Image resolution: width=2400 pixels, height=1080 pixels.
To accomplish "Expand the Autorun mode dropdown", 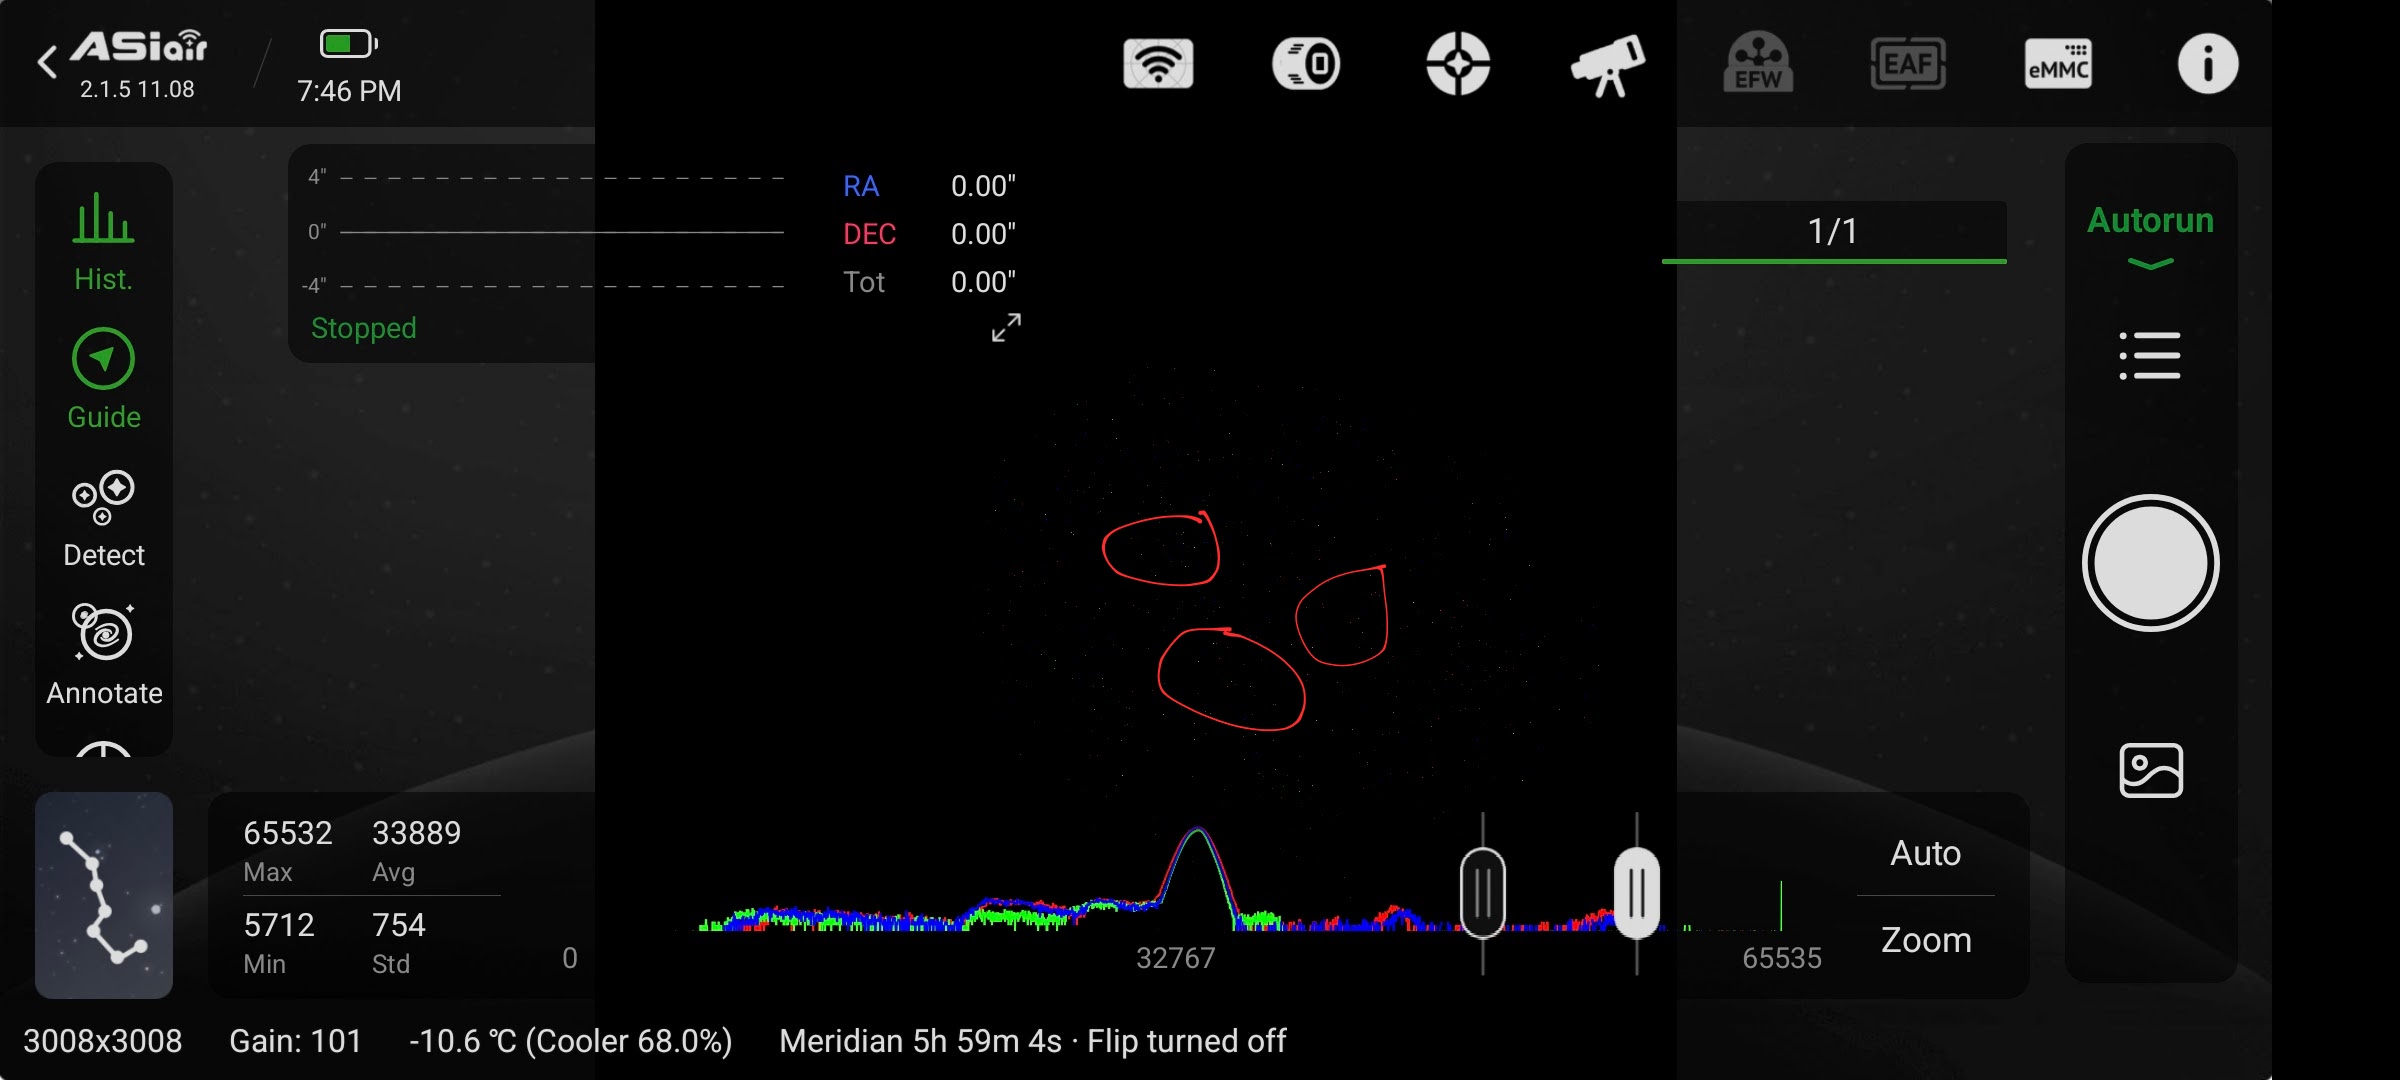I will (2150, 236).
